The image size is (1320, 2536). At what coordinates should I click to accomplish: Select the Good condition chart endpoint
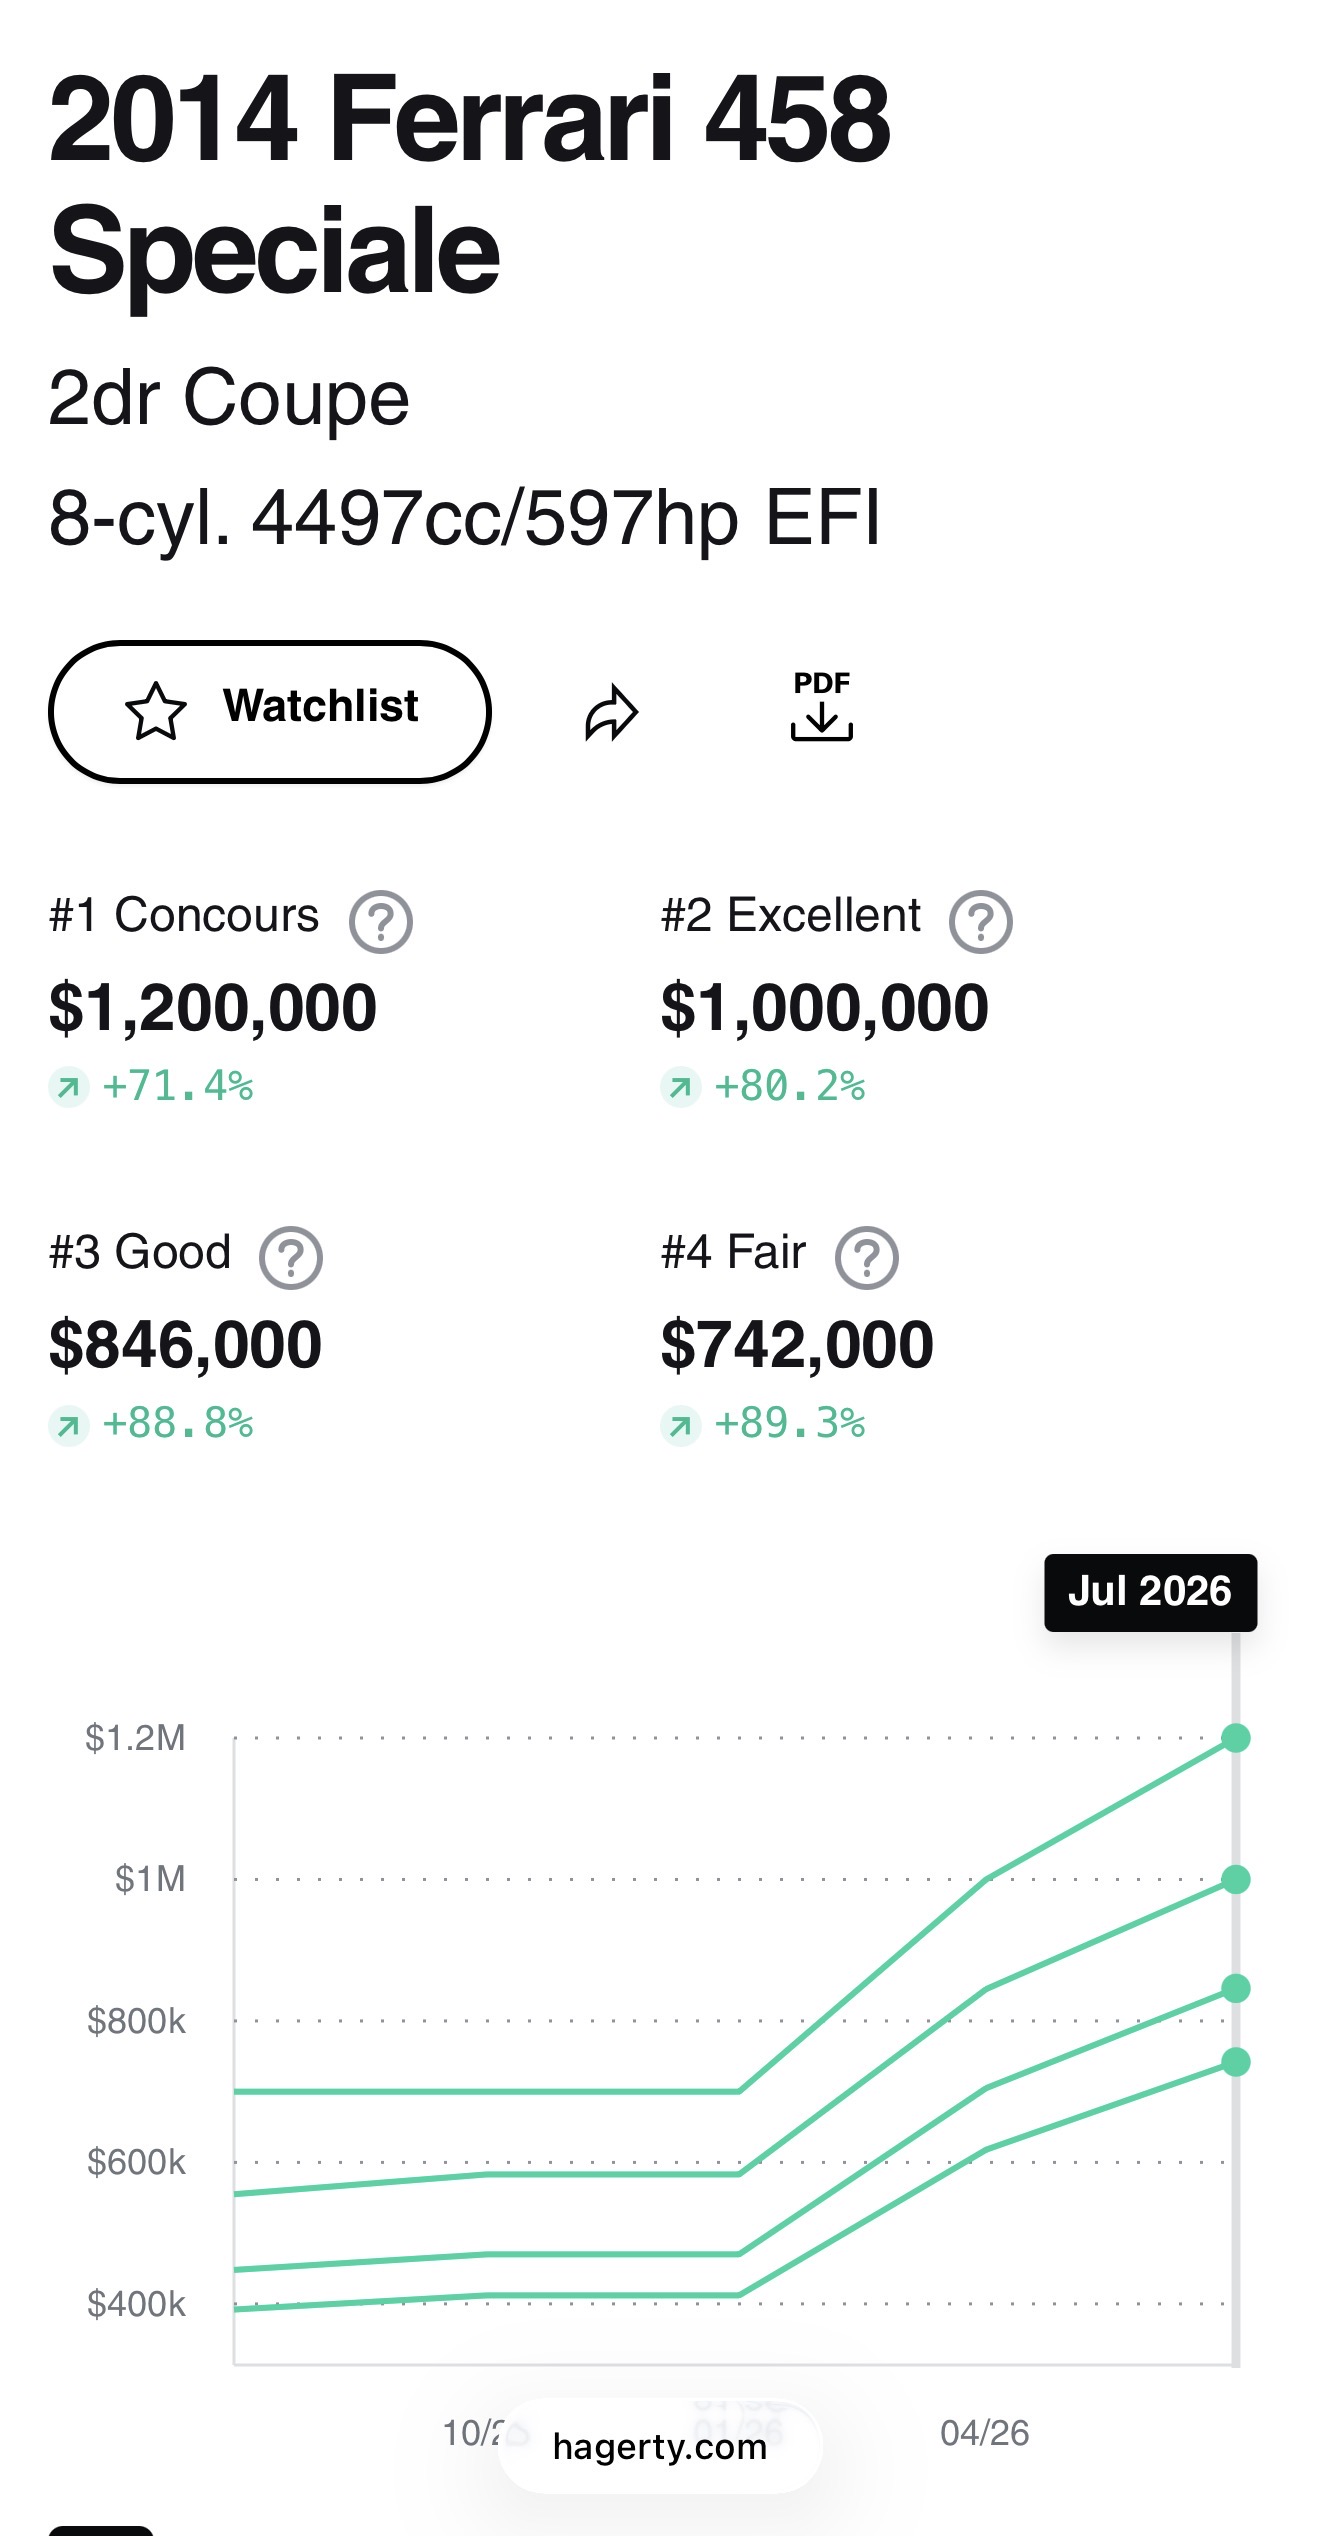coord(1235,1988)
